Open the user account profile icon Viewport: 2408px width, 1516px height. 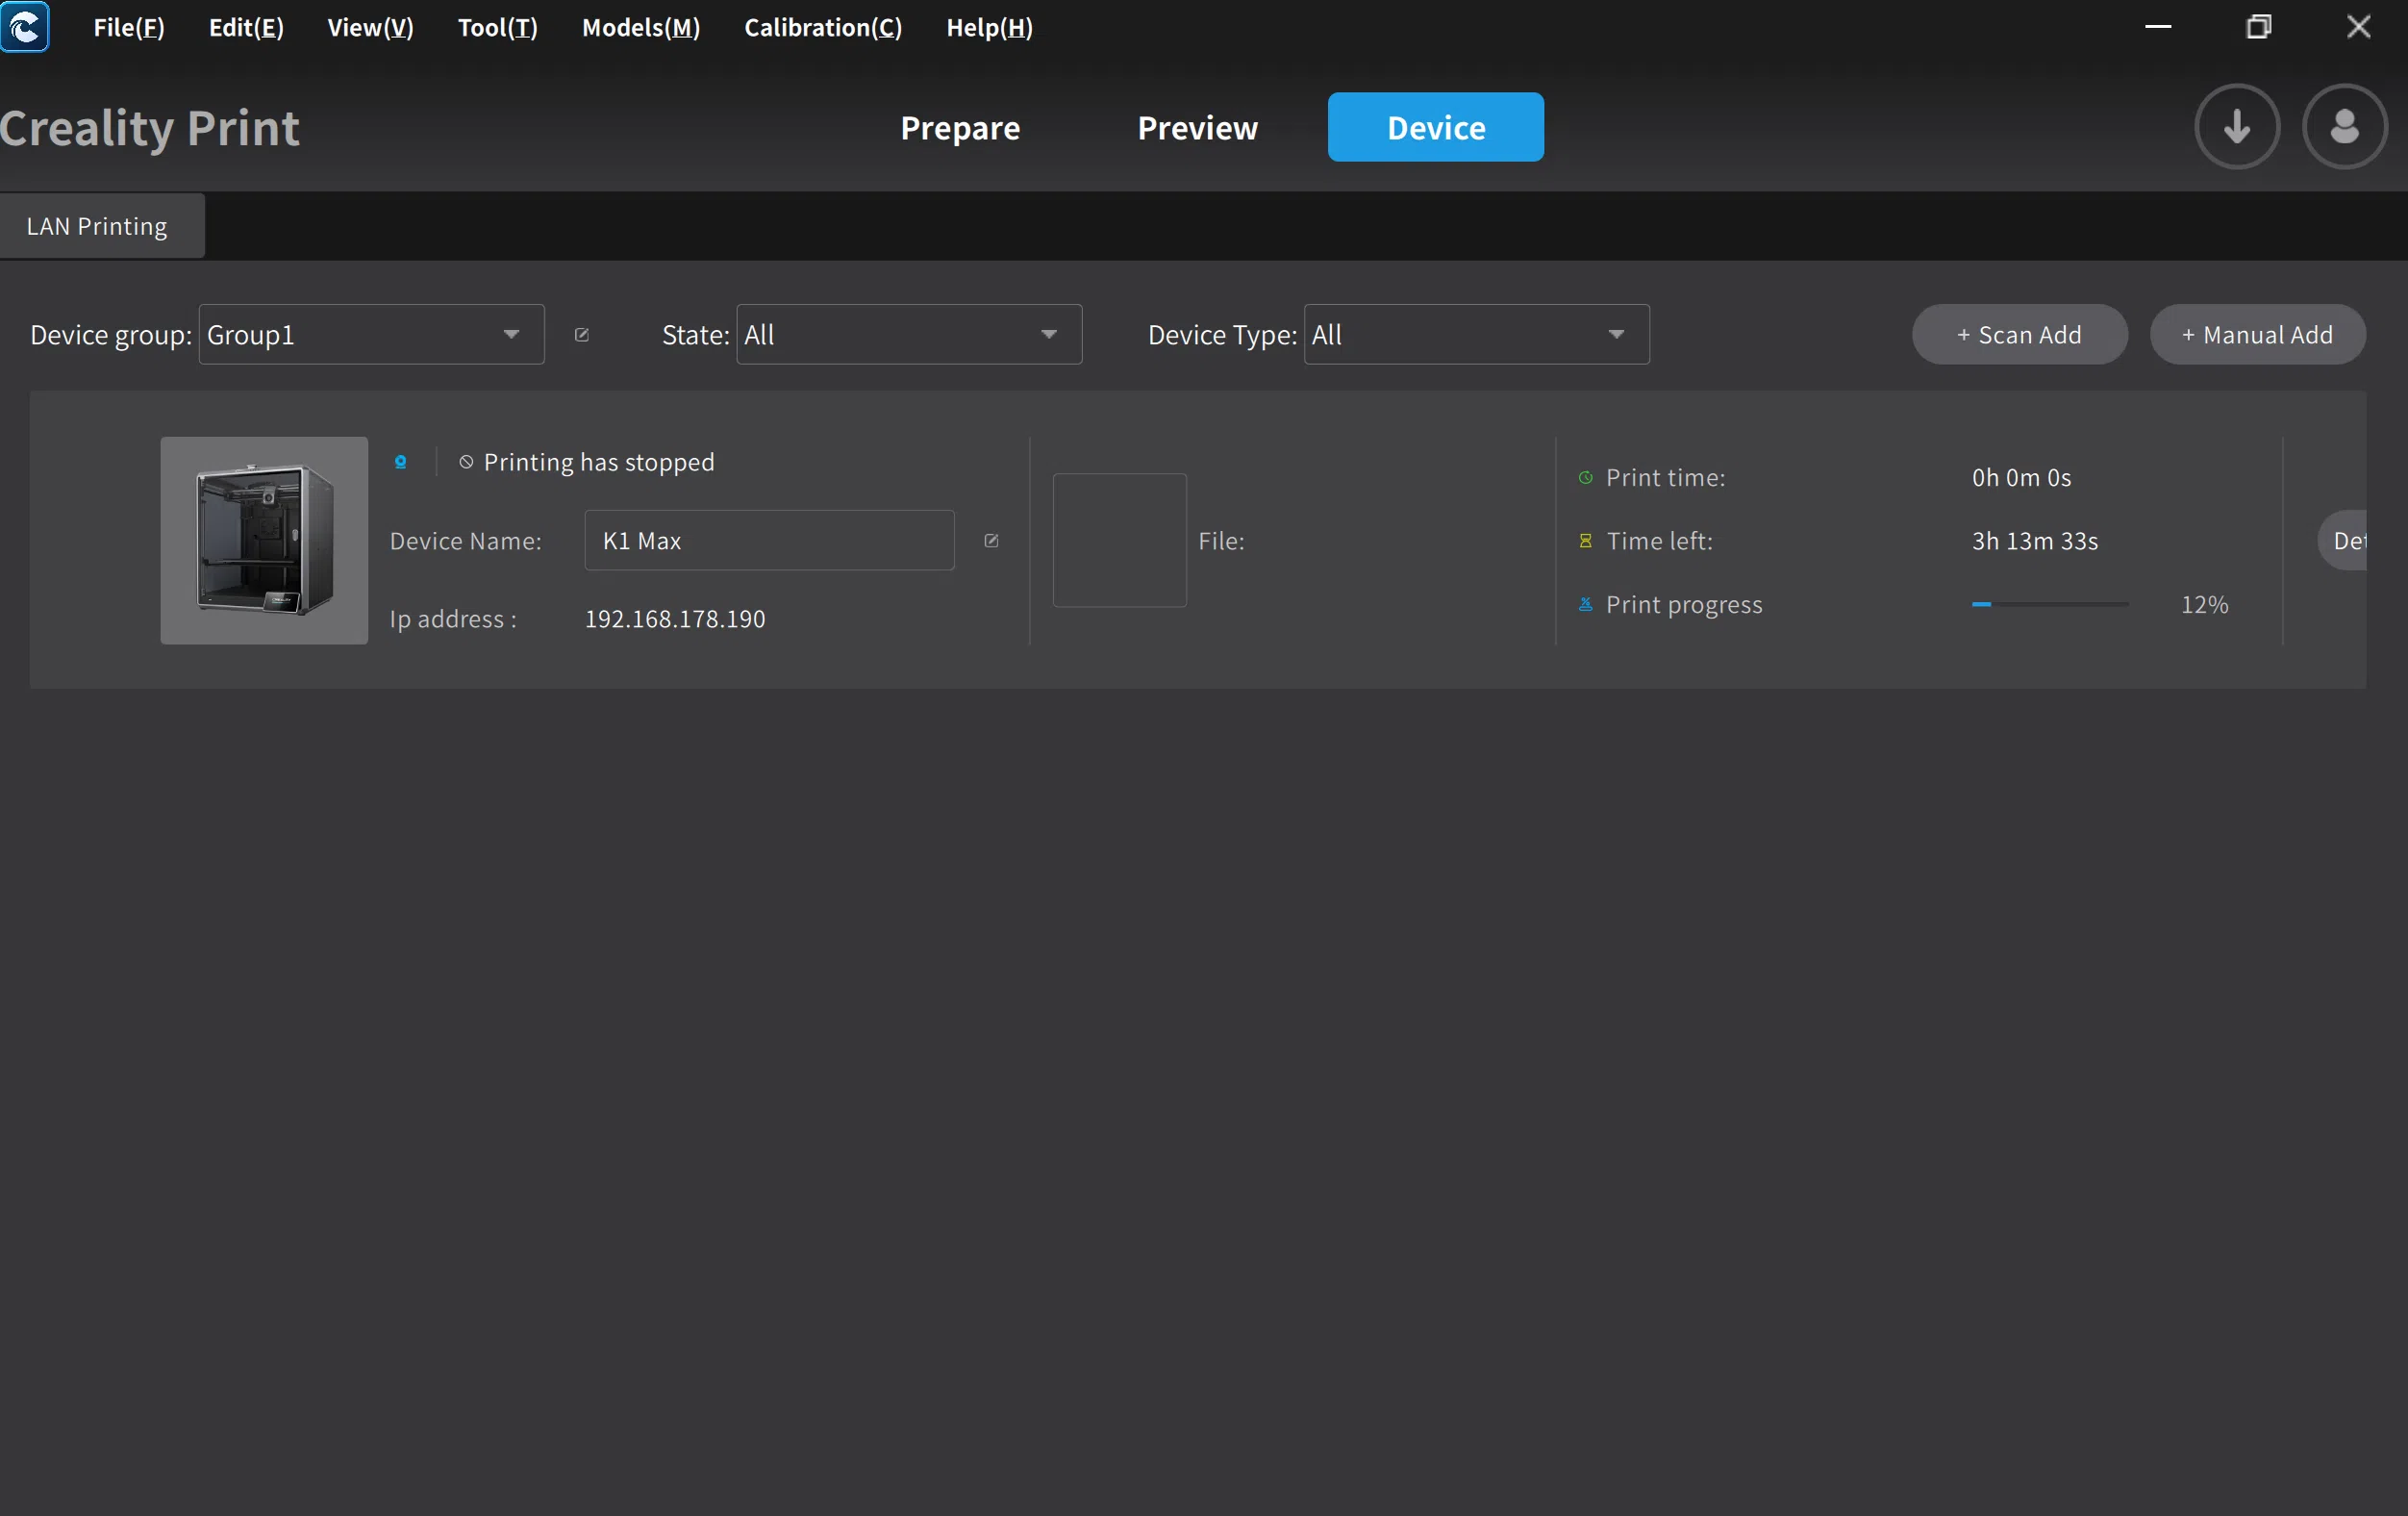tap(2344, 127)
